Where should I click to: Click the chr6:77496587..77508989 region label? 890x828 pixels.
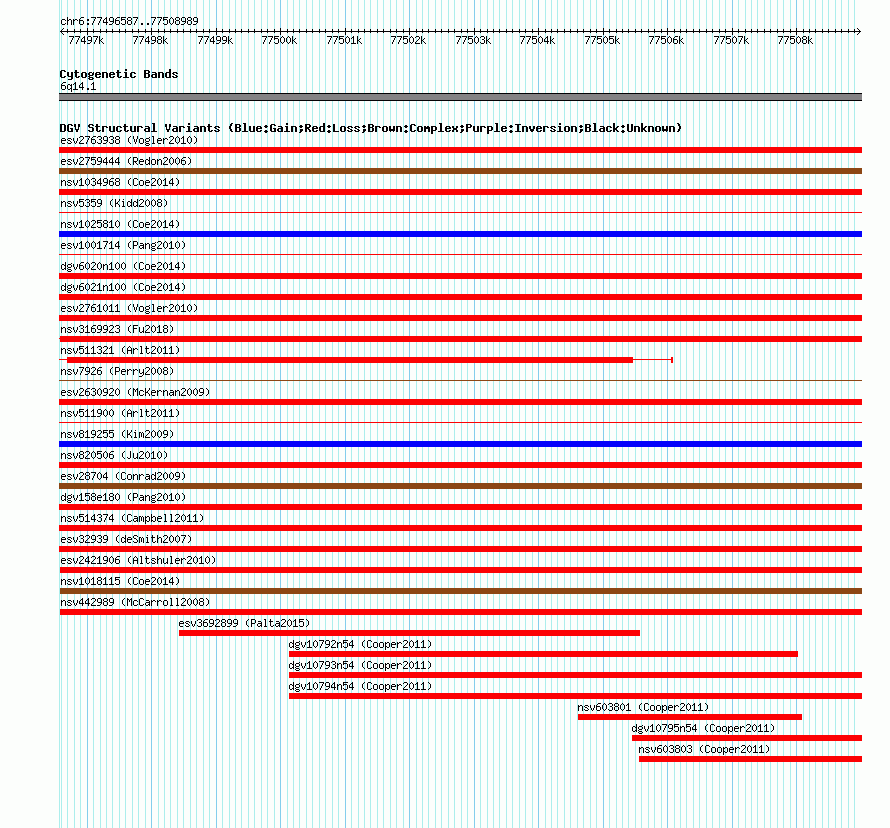(129, 21)
